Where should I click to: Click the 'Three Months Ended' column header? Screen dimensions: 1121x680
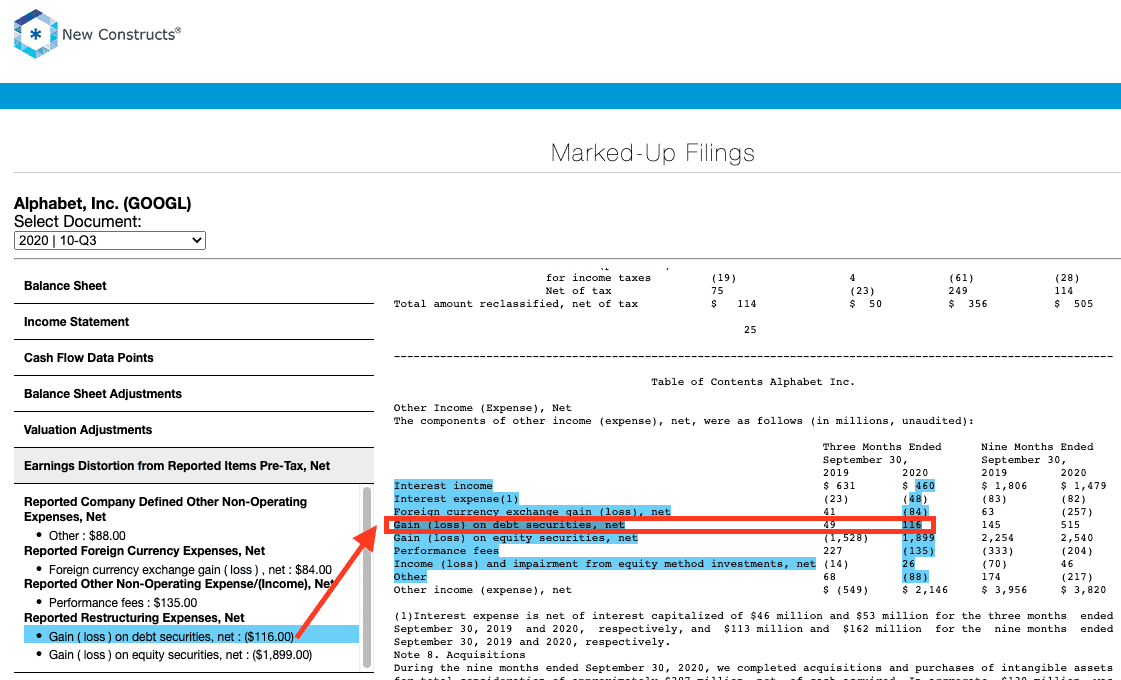point(882,447)
